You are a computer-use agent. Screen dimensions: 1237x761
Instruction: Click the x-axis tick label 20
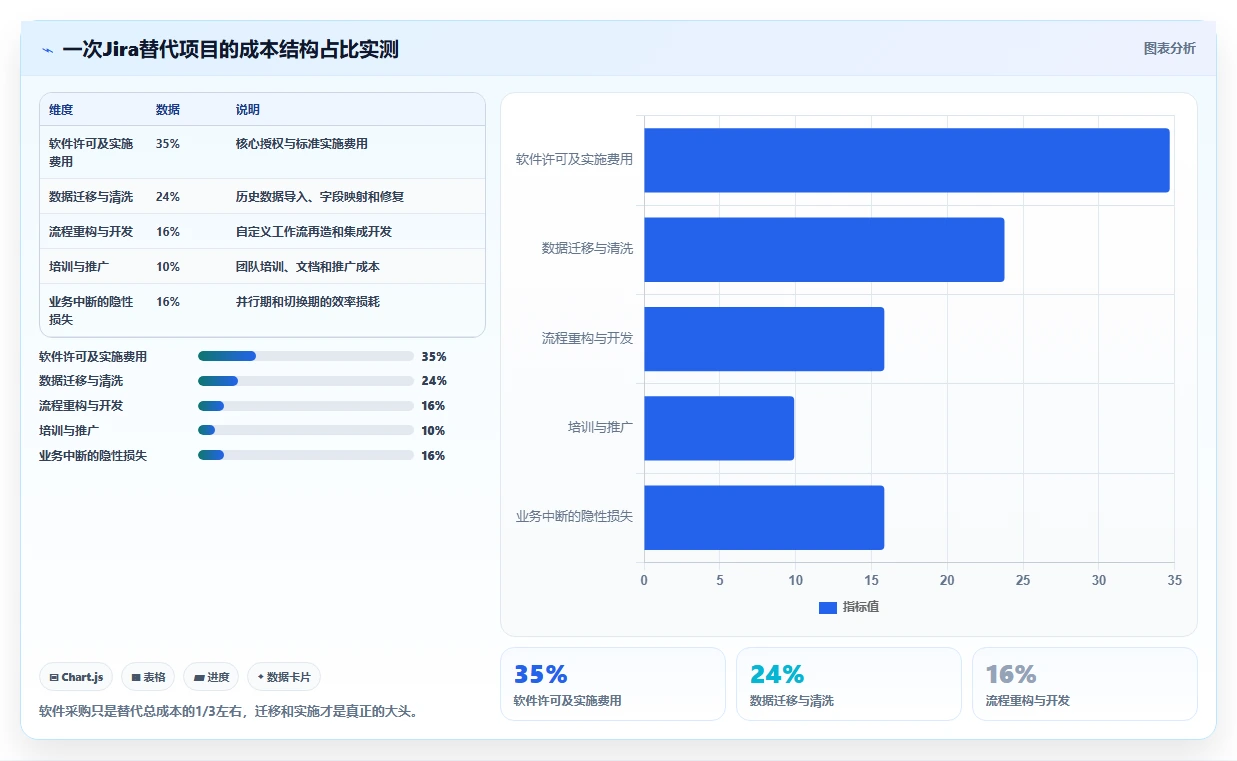(947, 580)
